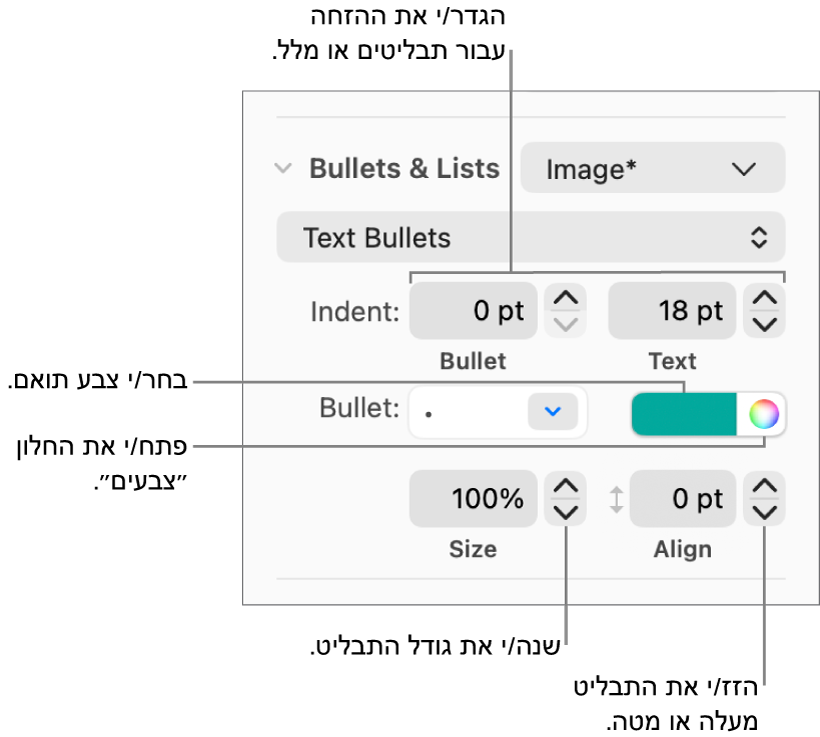Click the Size field showing 100%
820x737 pixels.
coord(473,499)
